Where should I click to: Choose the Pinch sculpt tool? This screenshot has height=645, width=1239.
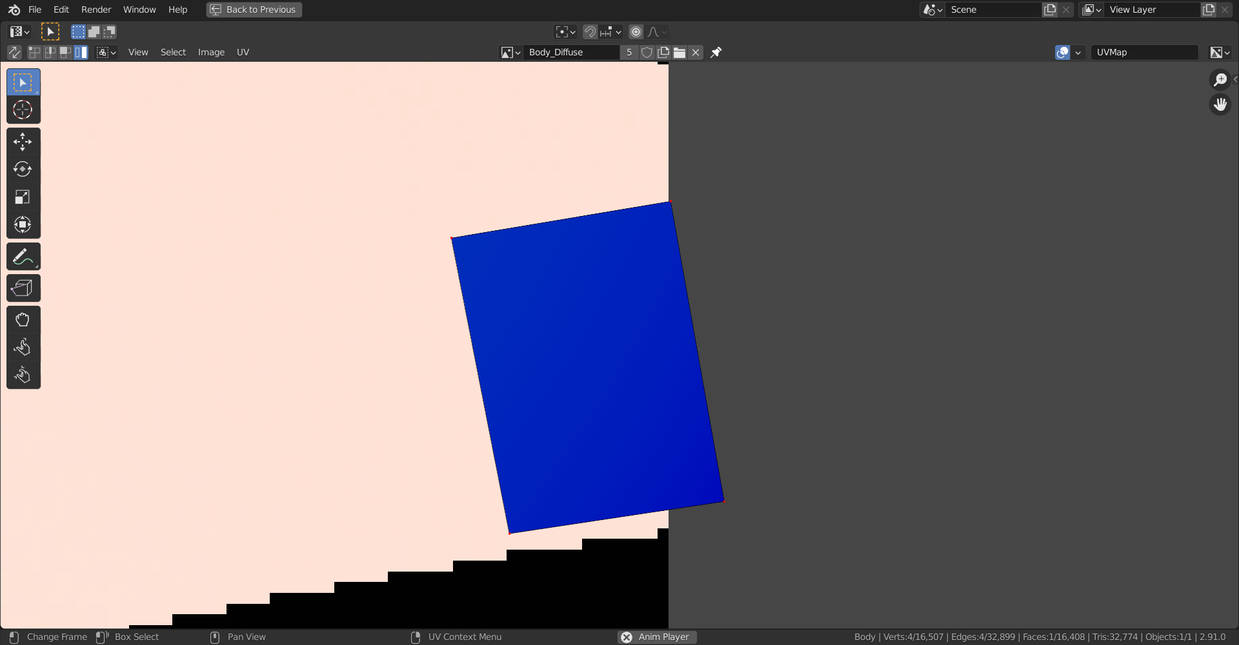coord(23,375)
